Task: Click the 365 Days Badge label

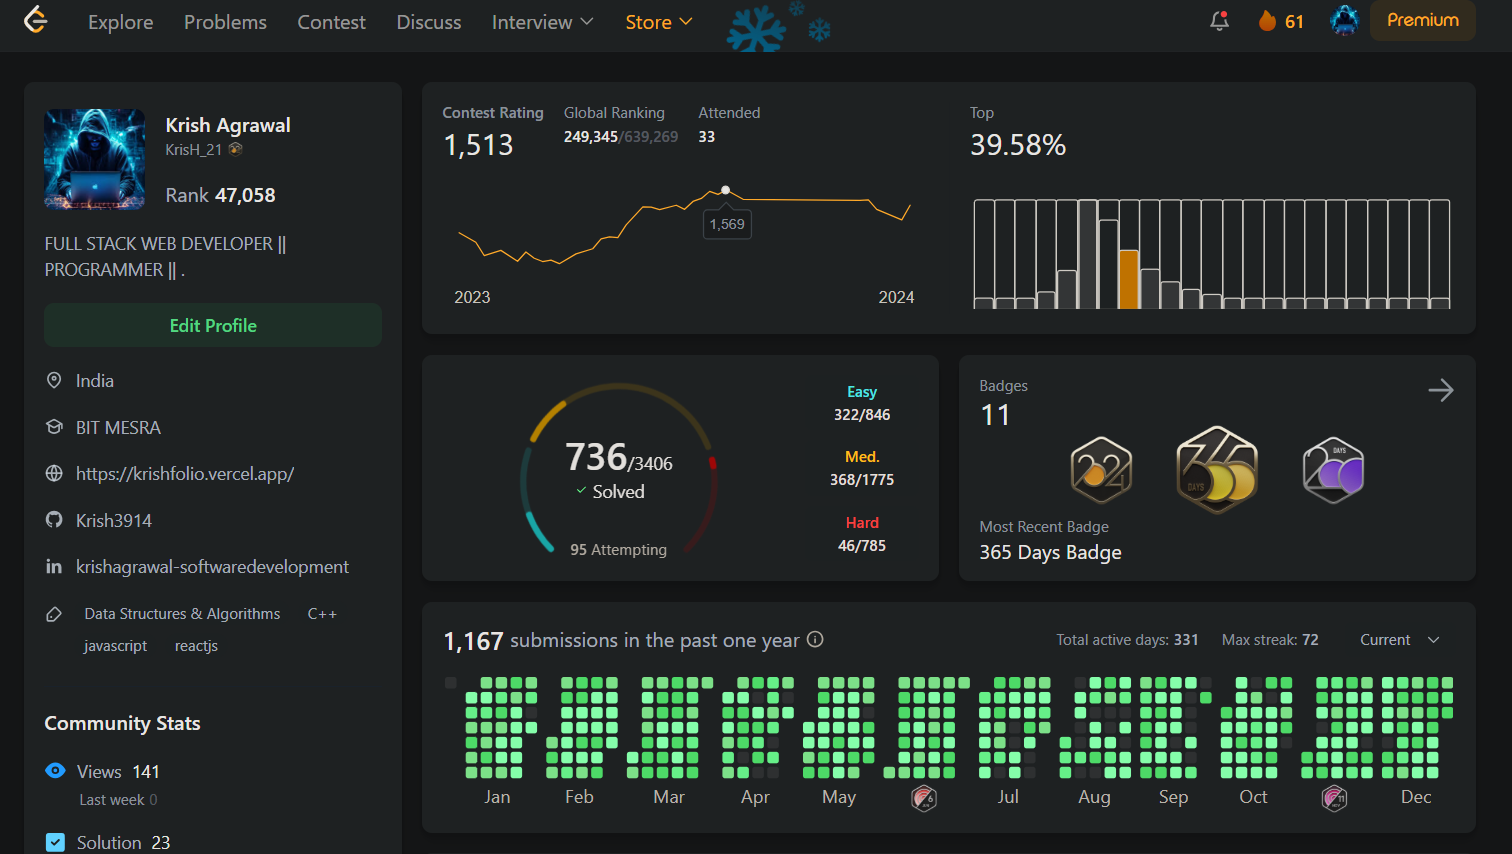Action: point(1050,553)
